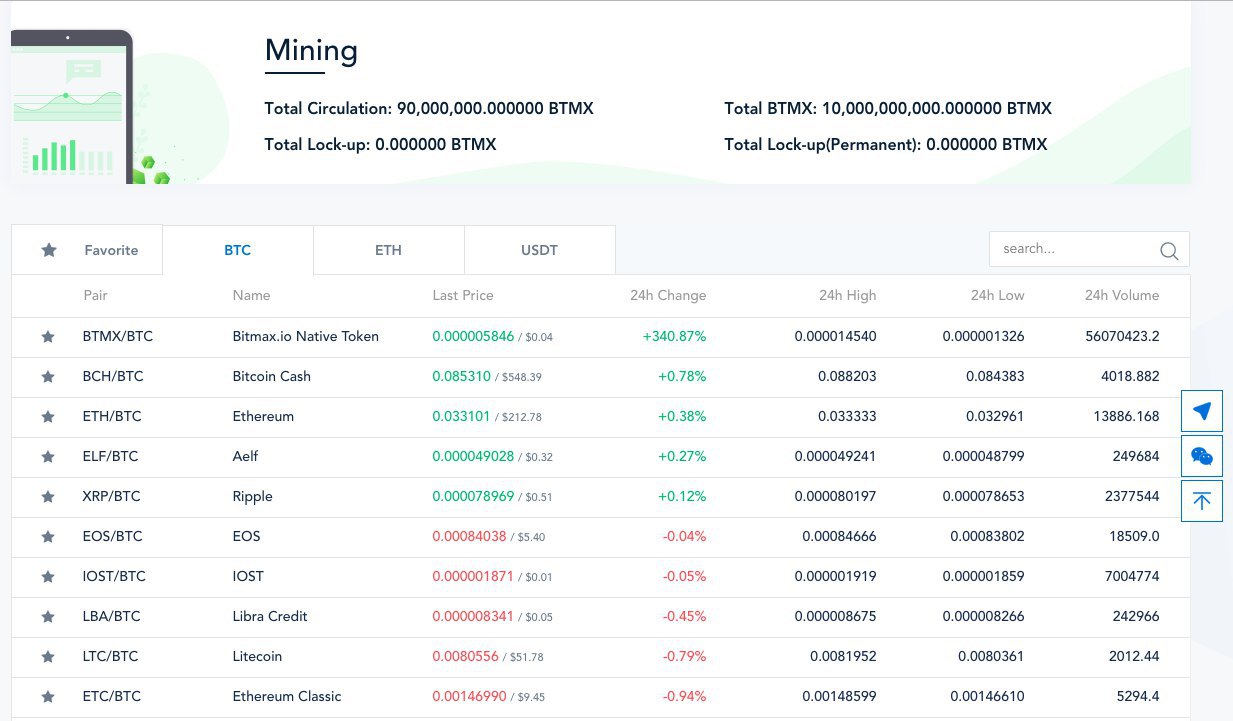The width and height of the screenshot is (1233, 721).
Task: Sort by the 24h Change column header
Action: pos(668,296)
